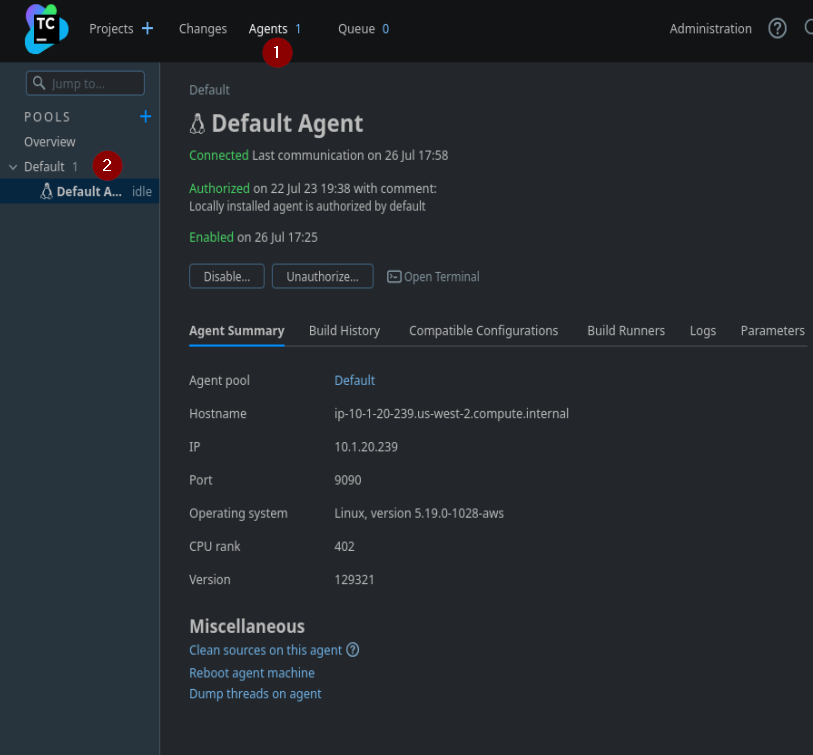Screen dimensions: 813x755
Task: Click the green Authorized status text
Action: point(219,188)
